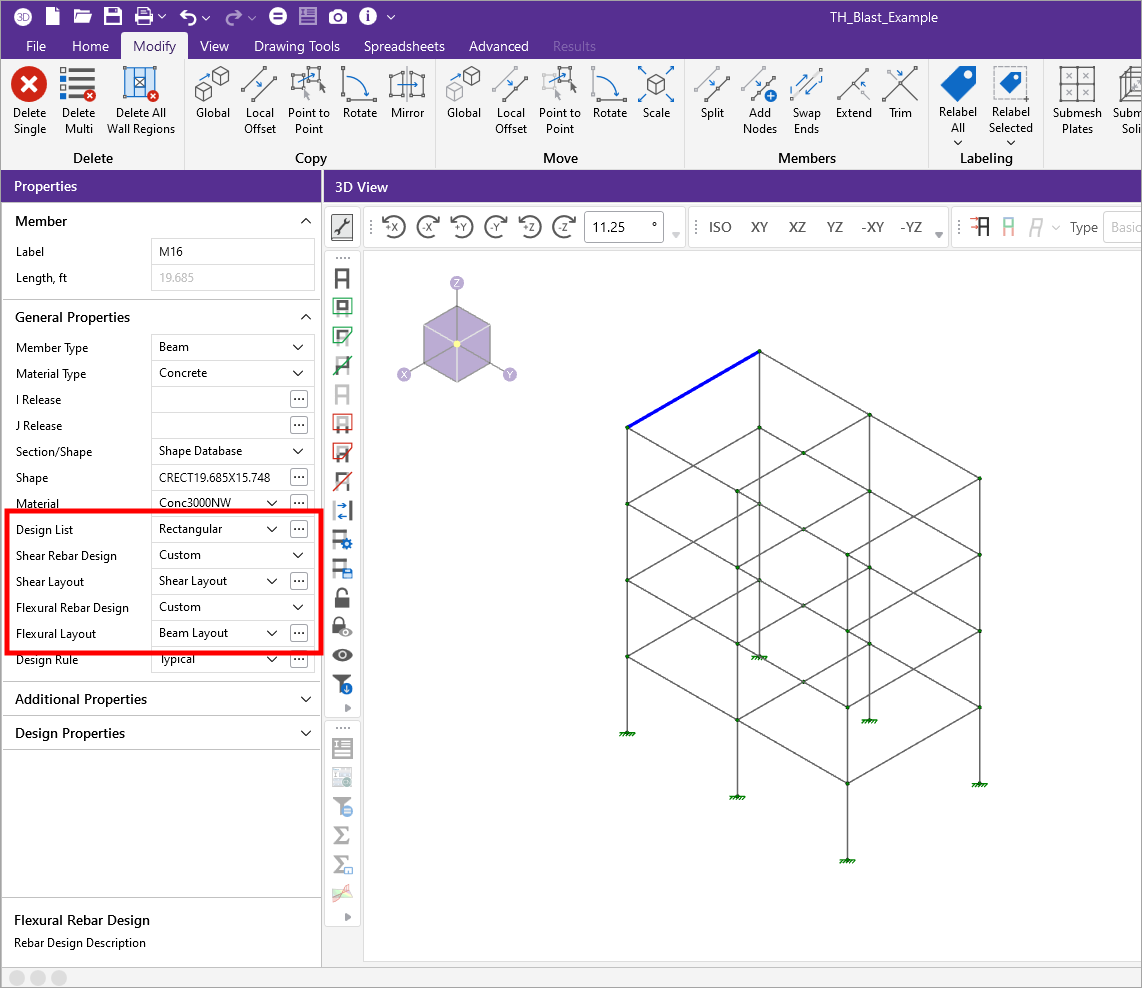This screenshot has width=1142, height=988.
Task: Click the camera snapshot icon in title bar
Action: pos(338,17)
